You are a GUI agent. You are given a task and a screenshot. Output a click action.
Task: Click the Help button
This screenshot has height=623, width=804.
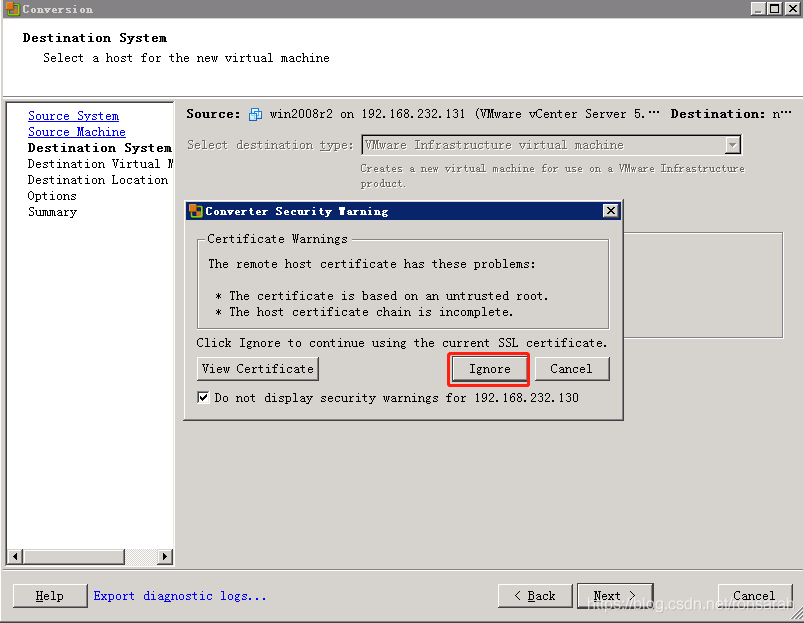[50, 596]
